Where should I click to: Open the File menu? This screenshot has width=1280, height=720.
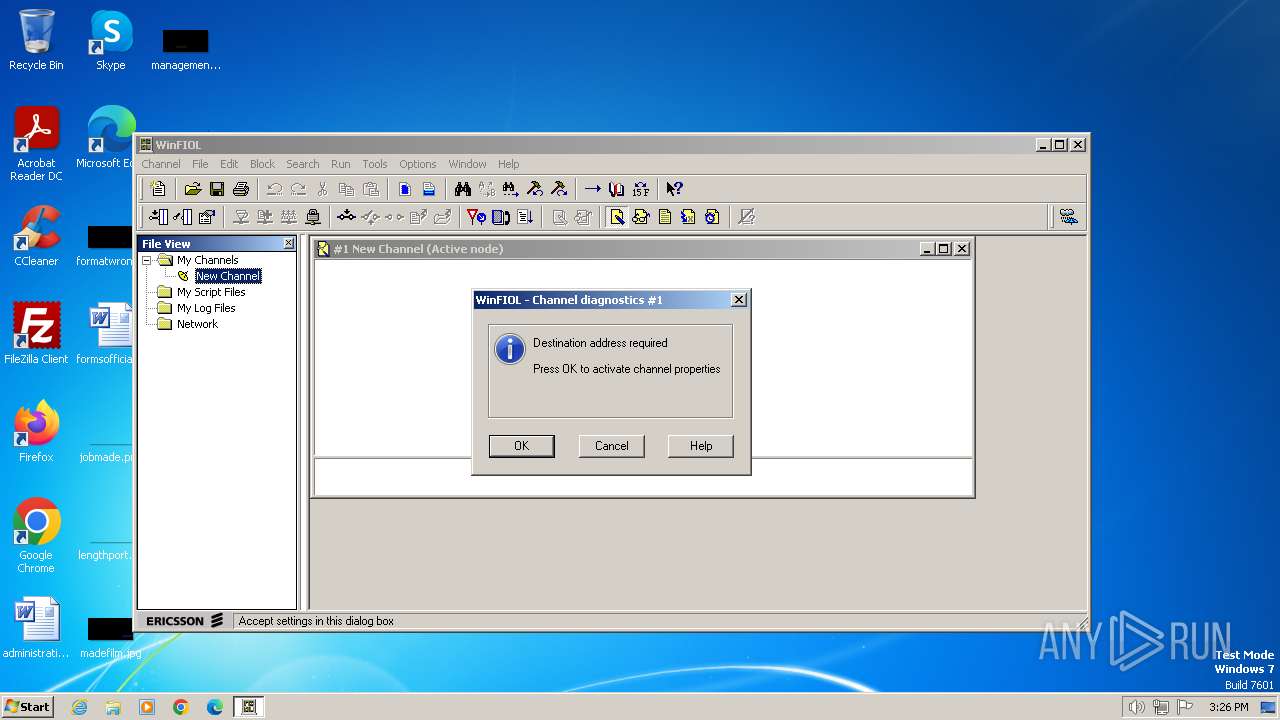[200, 164]
